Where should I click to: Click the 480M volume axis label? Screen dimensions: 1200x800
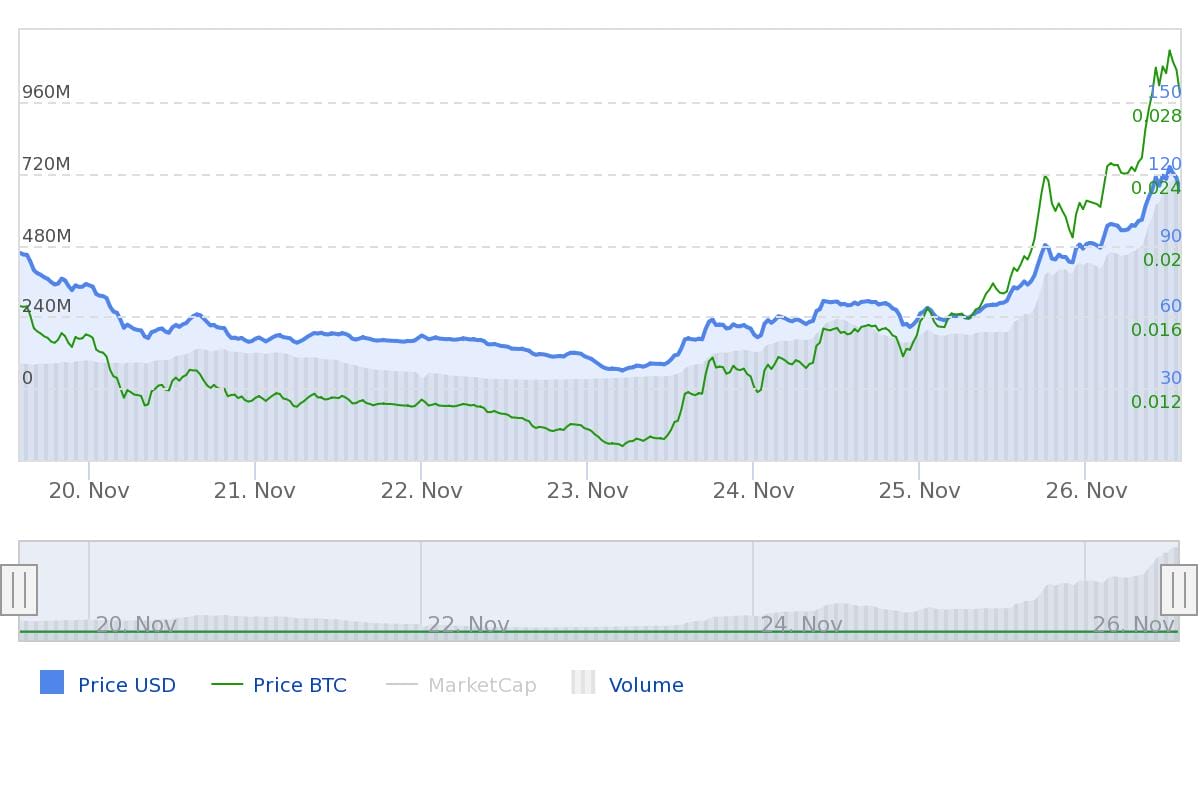click(46, 237)
